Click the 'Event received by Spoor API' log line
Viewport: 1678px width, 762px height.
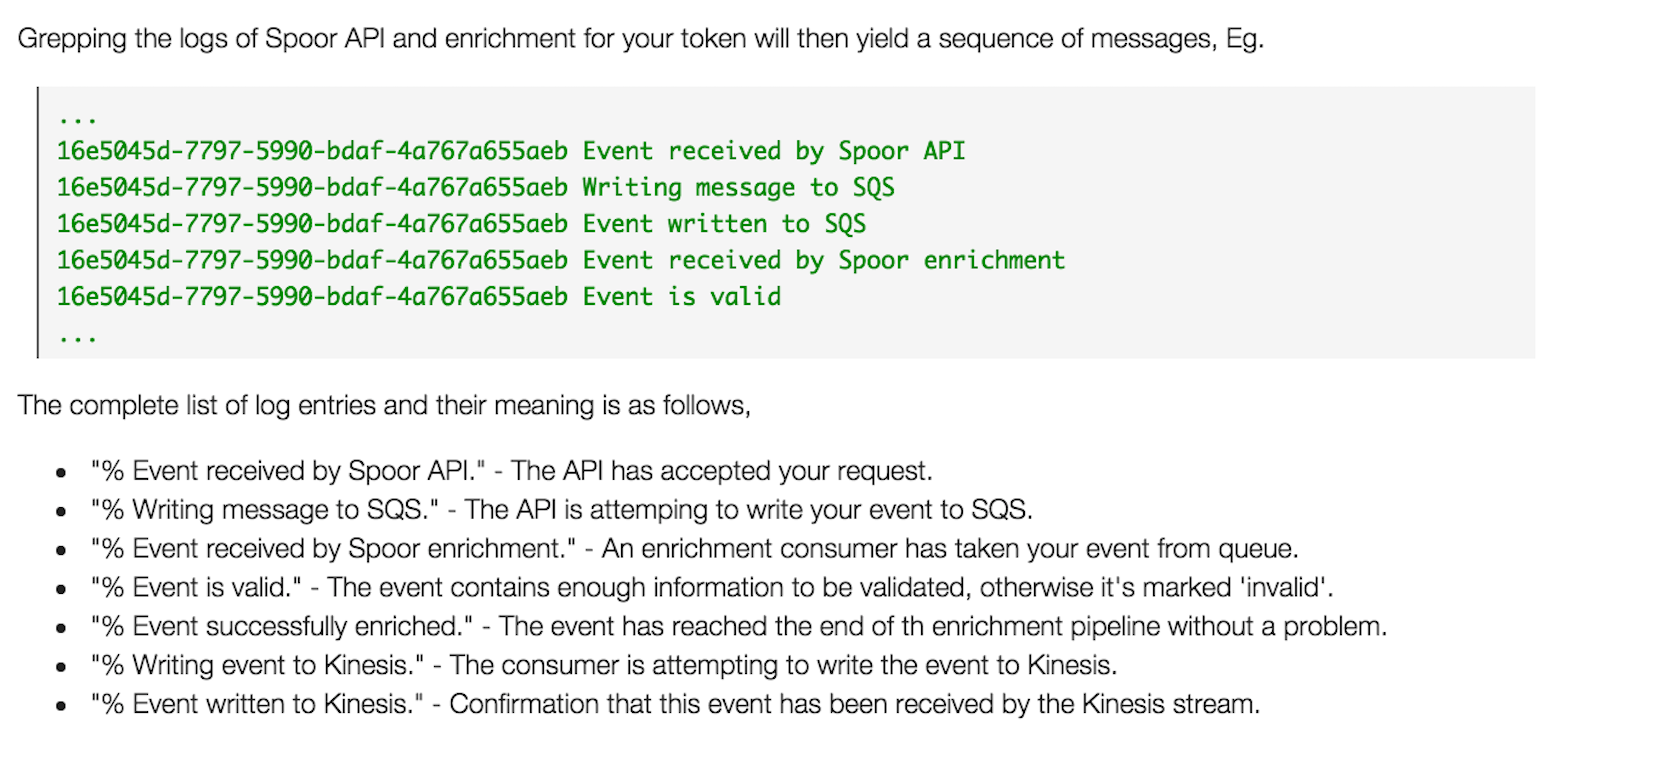coord(511,151)
